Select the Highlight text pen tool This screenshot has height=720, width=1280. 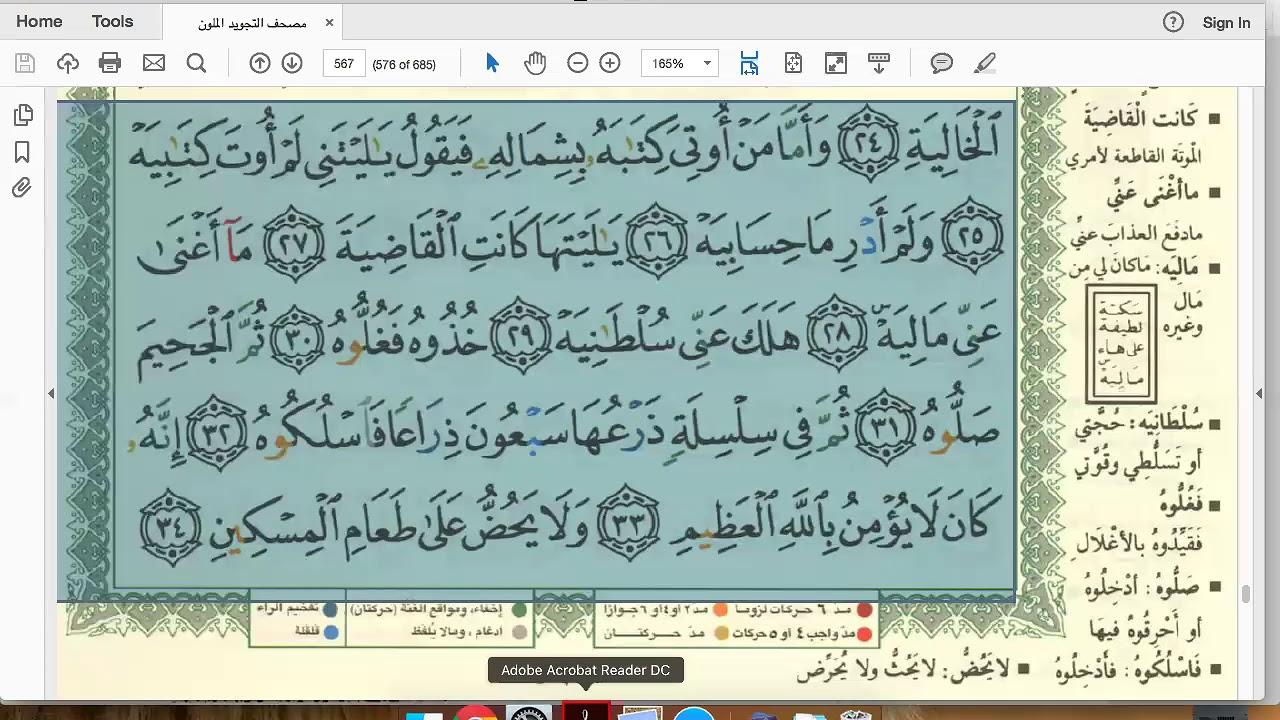985,63
